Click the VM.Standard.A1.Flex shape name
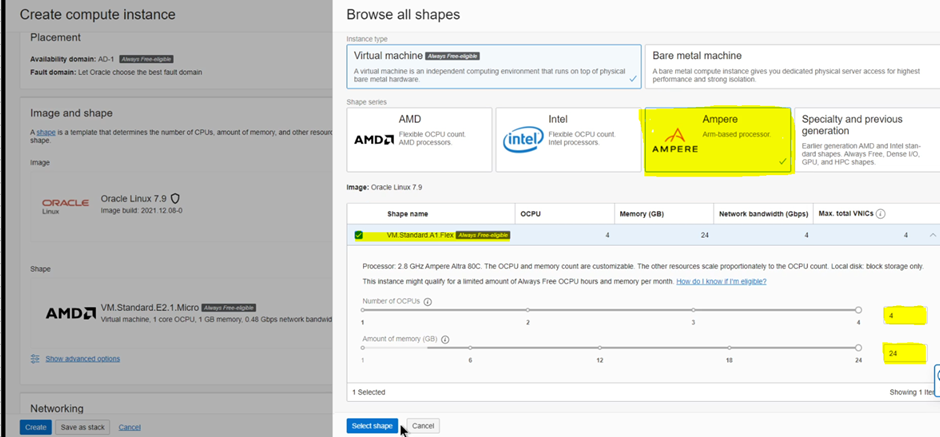Viewport: 940px width, 437px height. click(420, 236)
